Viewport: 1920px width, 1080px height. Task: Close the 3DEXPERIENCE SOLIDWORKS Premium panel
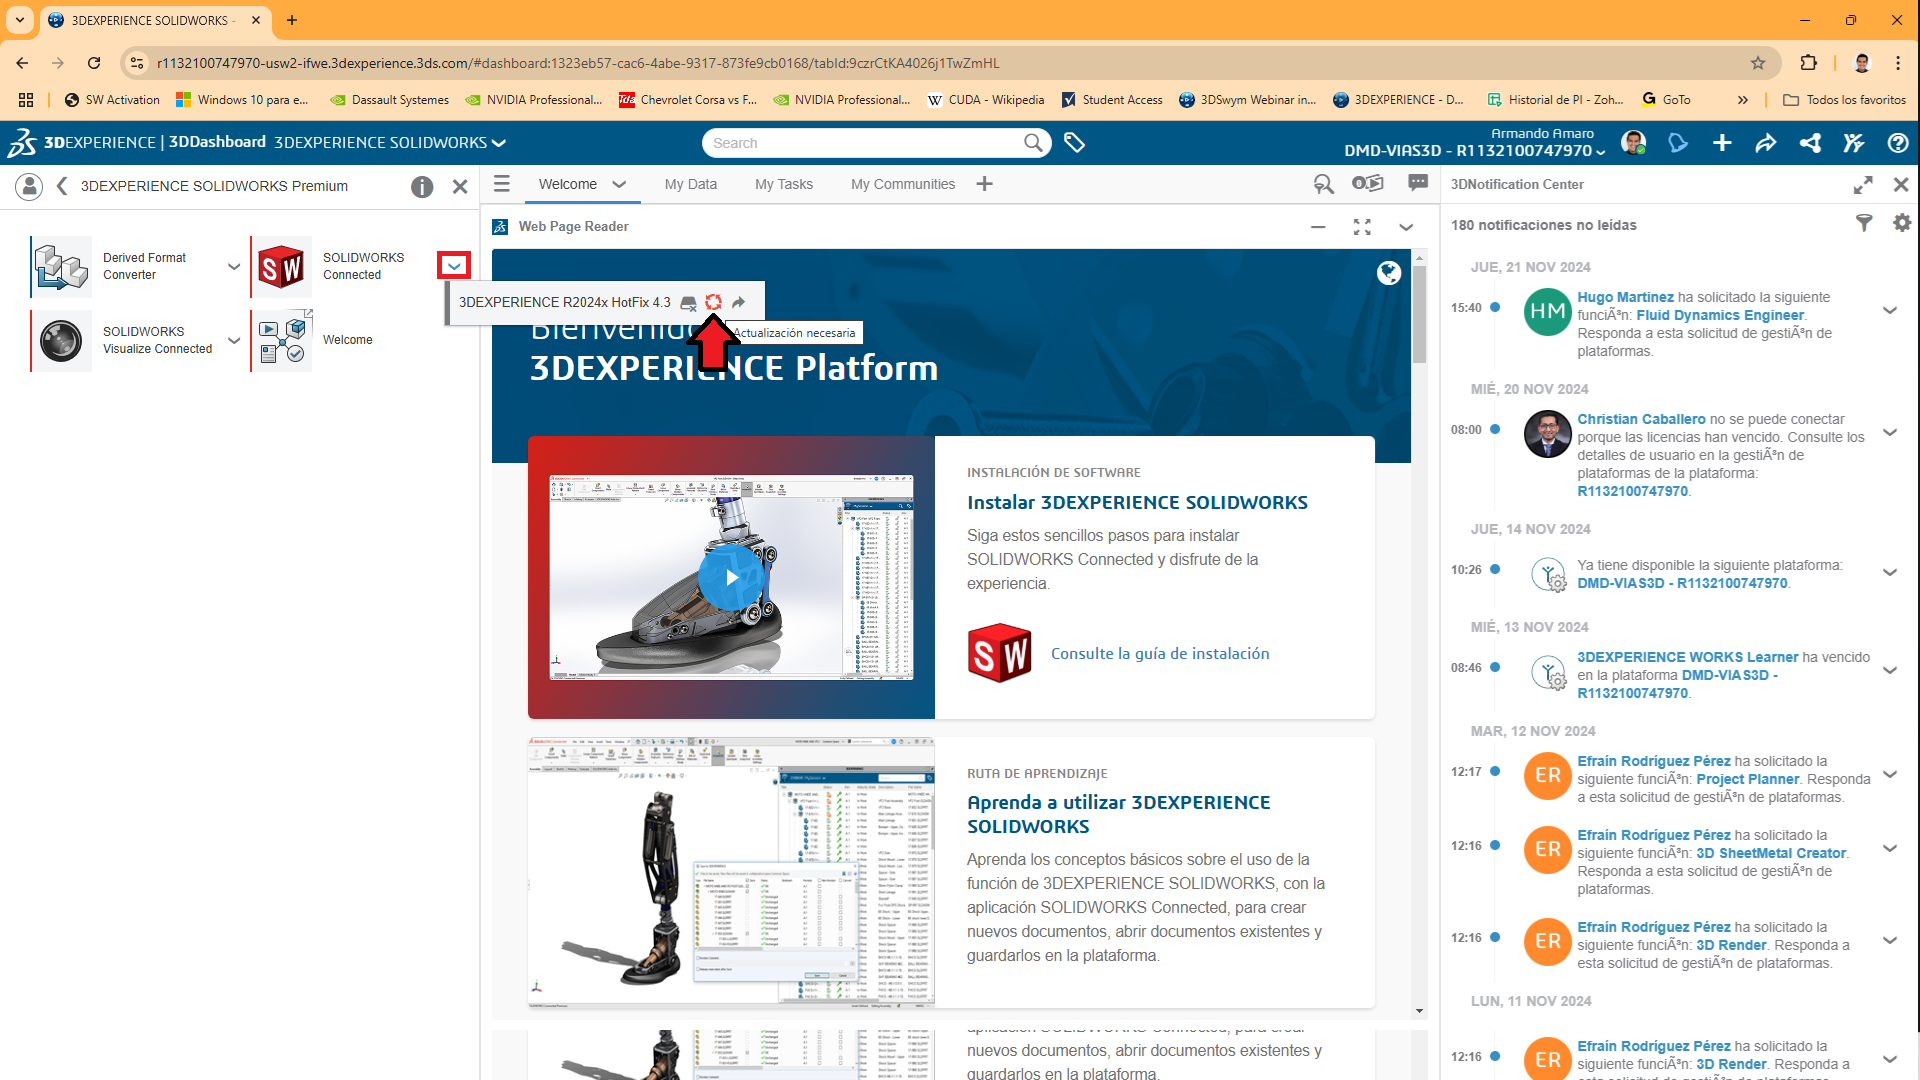[460, 187]
